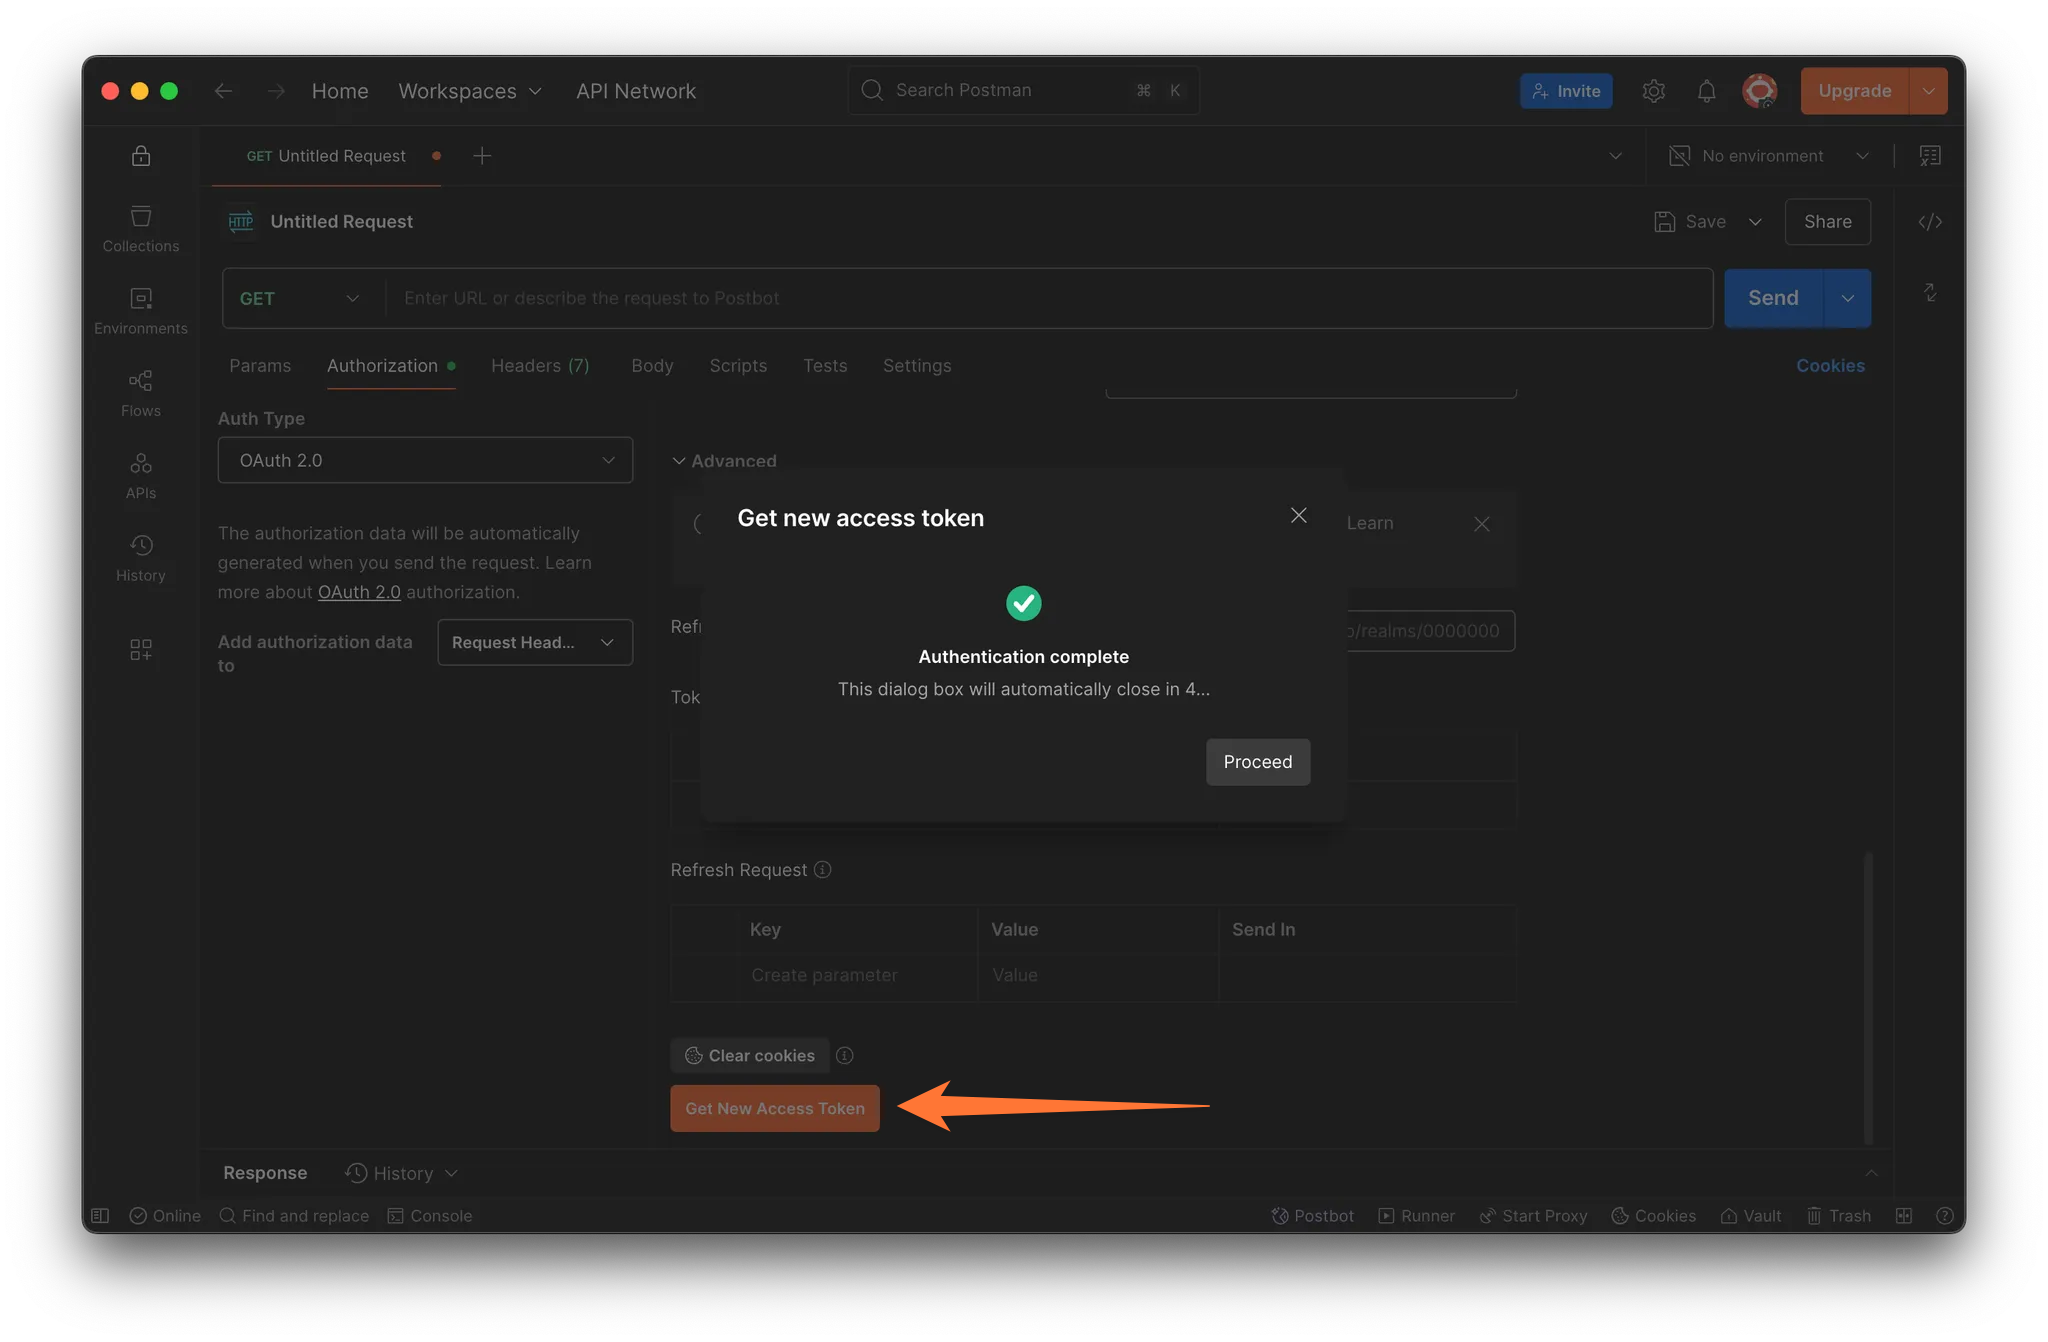Select the Untitled Request tab
The image size is (2048, 1342).
(x=327, y=156)
